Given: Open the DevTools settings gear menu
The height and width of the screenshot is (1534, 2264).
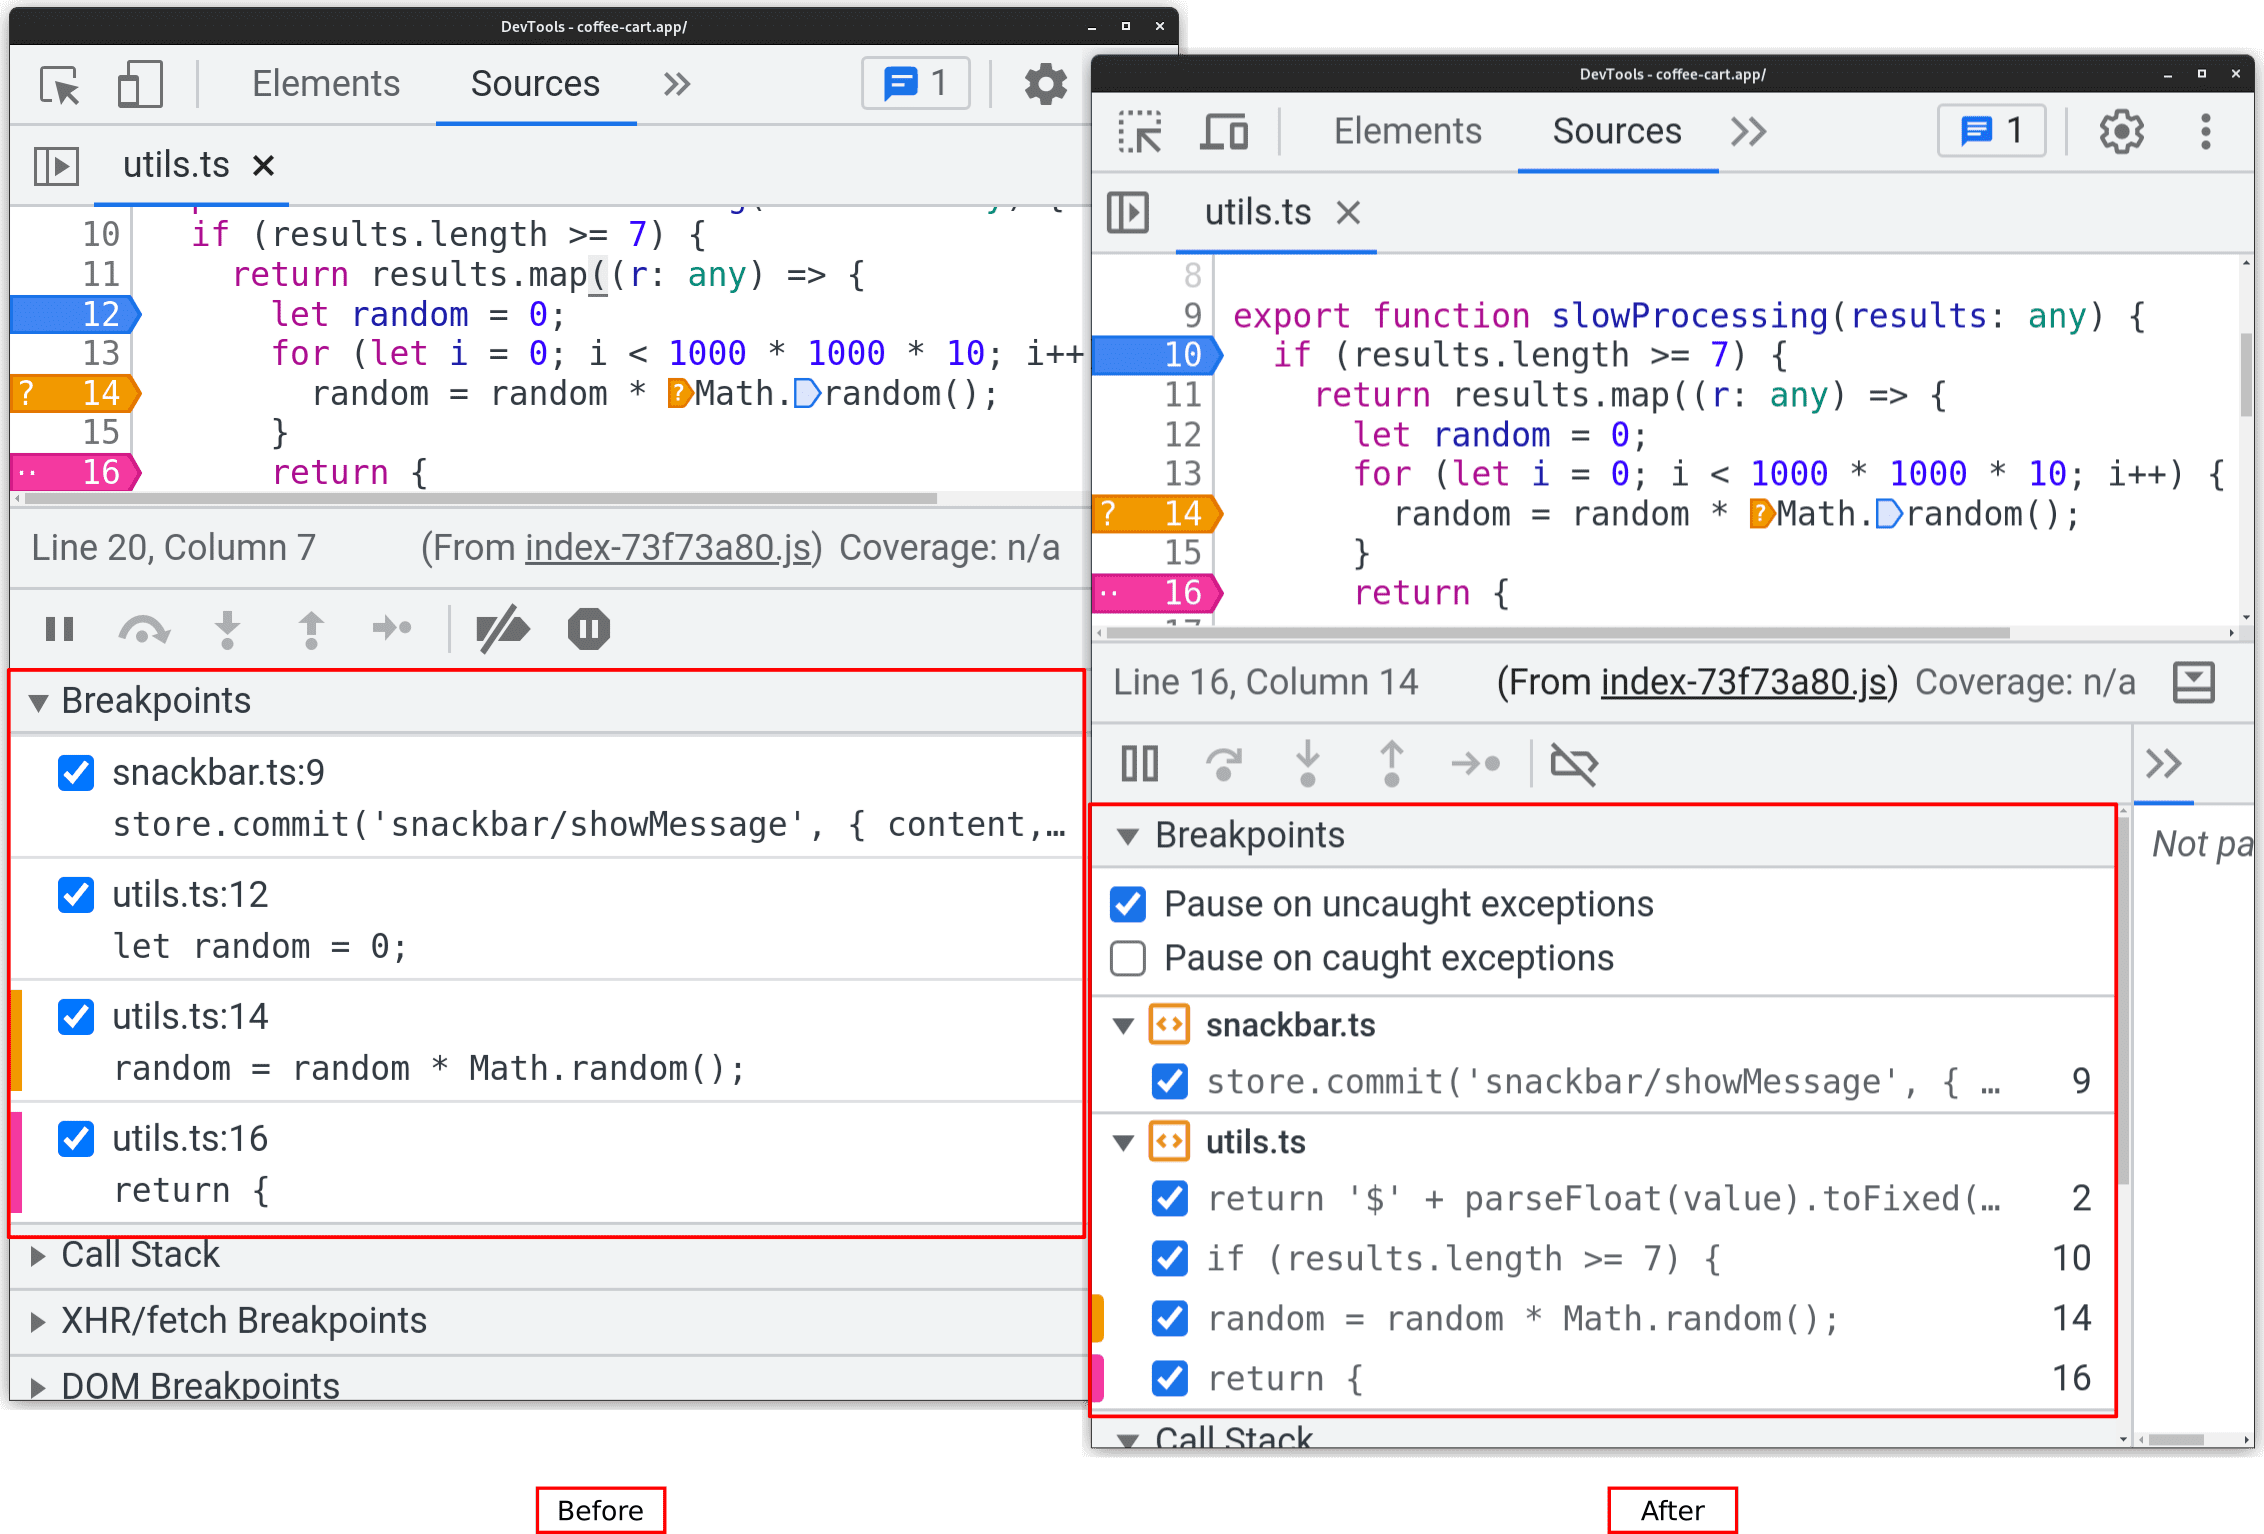Looking at the screenshot, I should [2124, 132].
